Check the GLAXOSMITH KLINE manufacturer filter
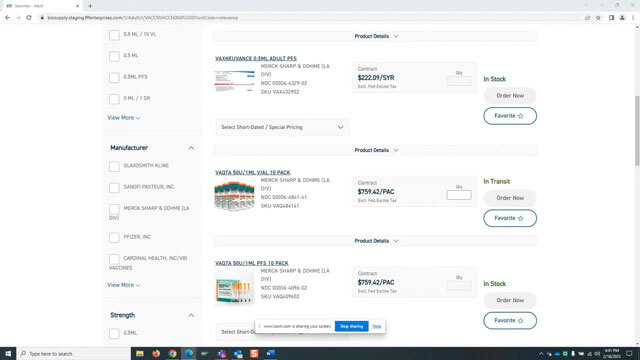Screen dimensions: 640x360 [114, 166]
